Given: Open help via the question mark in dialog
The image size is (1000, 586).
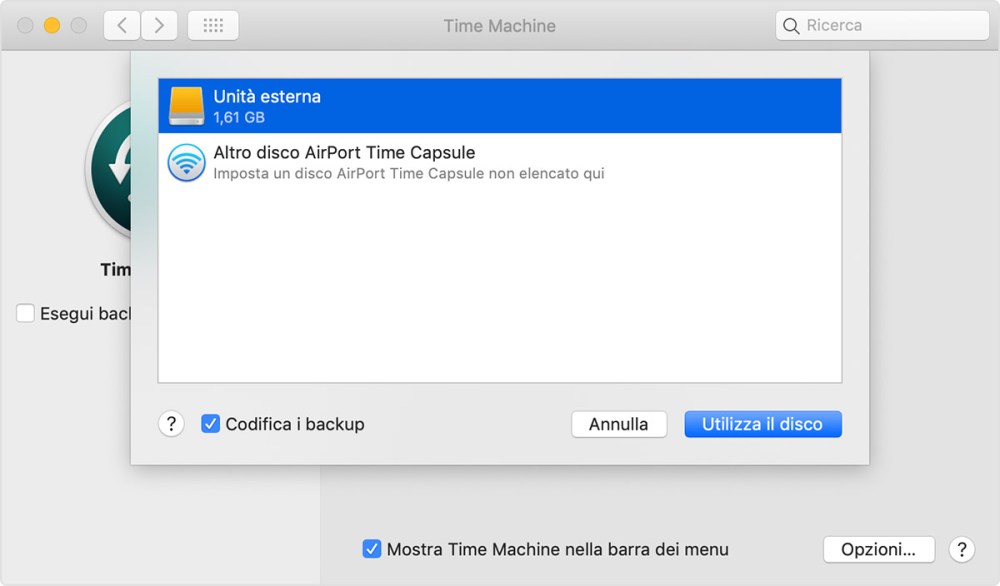Looking at the screenshot, I should click(171, 424).
